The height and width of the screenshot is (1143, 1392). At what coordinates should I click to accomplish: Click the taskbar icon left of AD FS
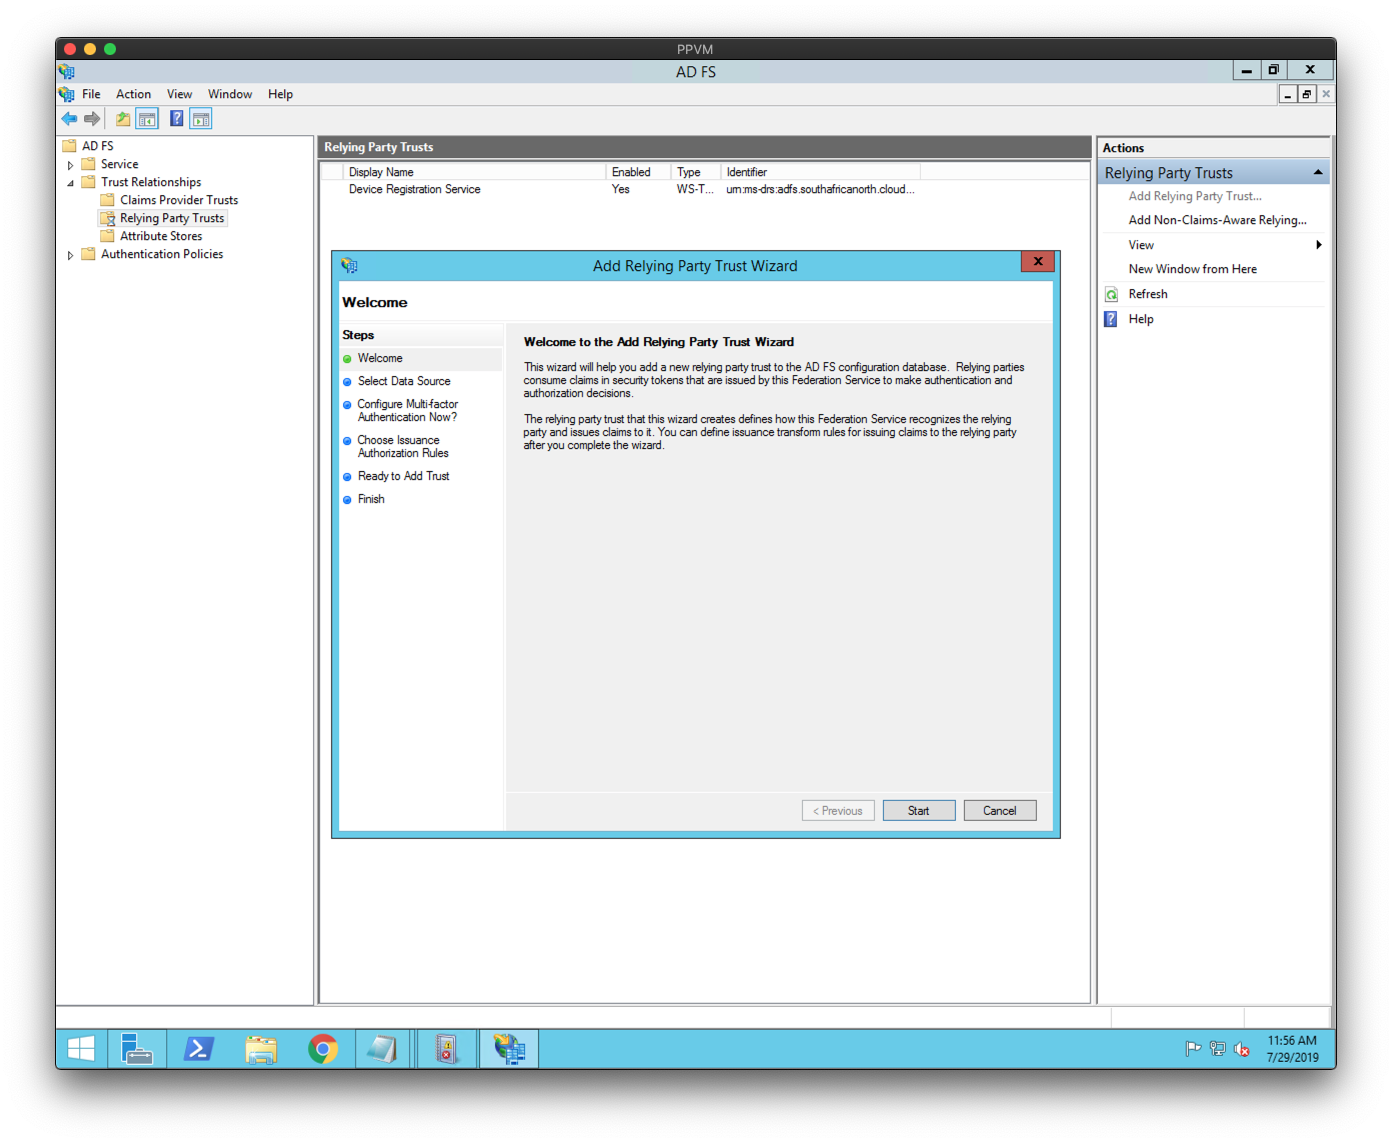pos(446,1049)
